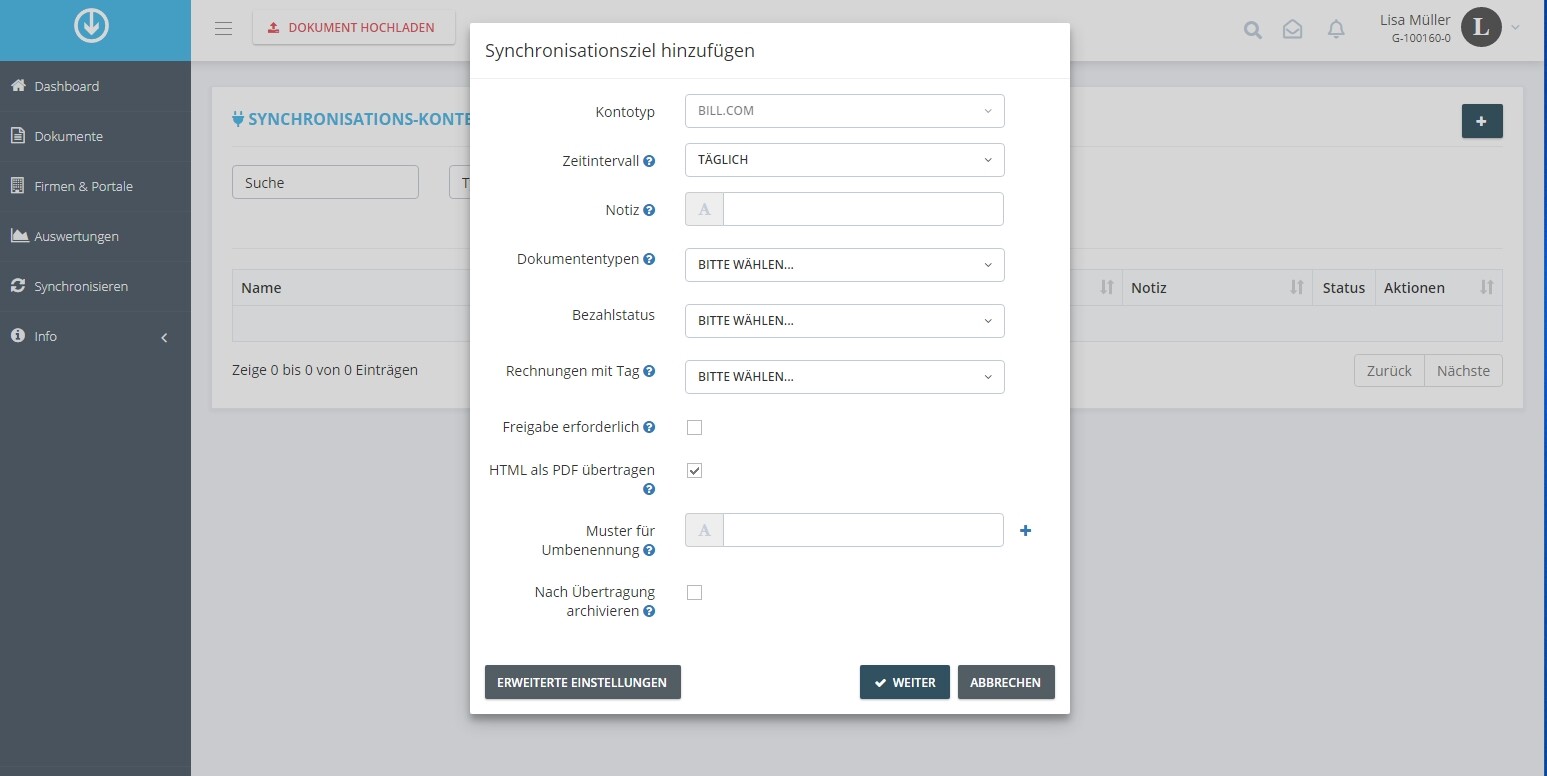Open the Kontotyp dropdown
This screenshot has width=1547, height=776.
pyautogui.click(x=845, y=111)
